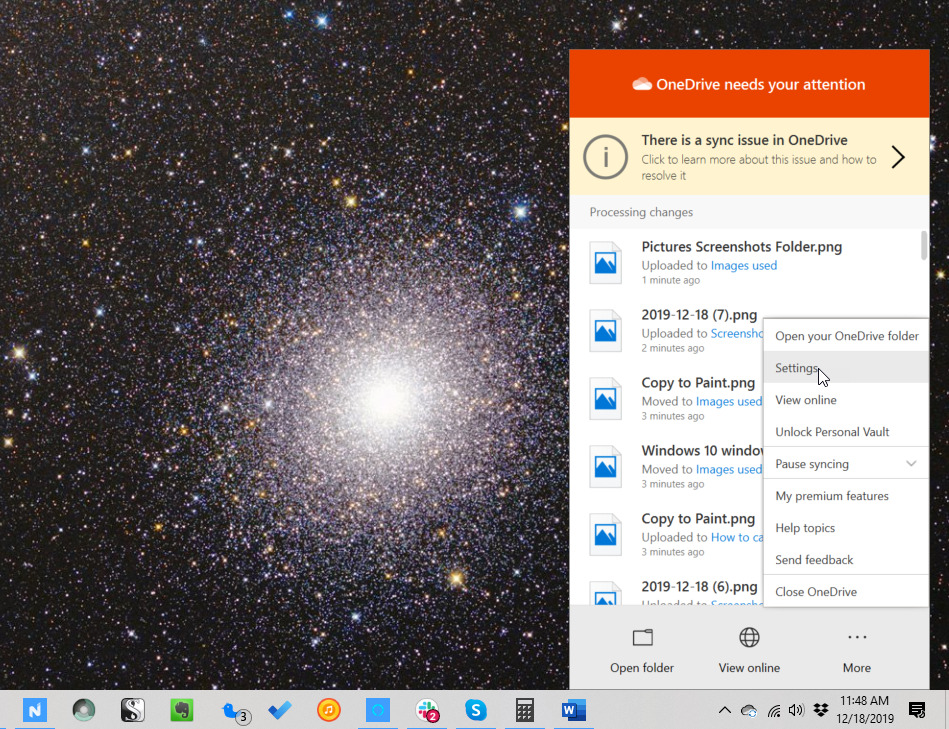Open Calculator icon in taskbar

pyautogui.click(x=525, y=710)
